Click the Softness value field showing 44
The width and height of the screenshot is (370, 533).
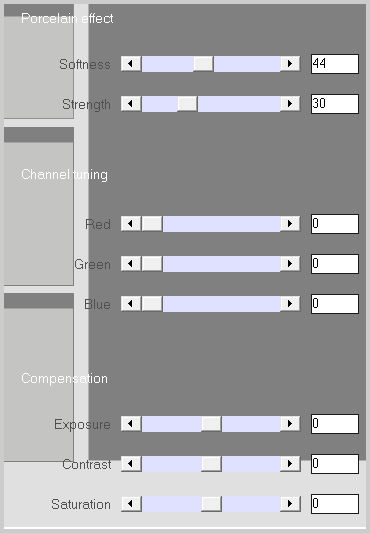click(335, 64)
